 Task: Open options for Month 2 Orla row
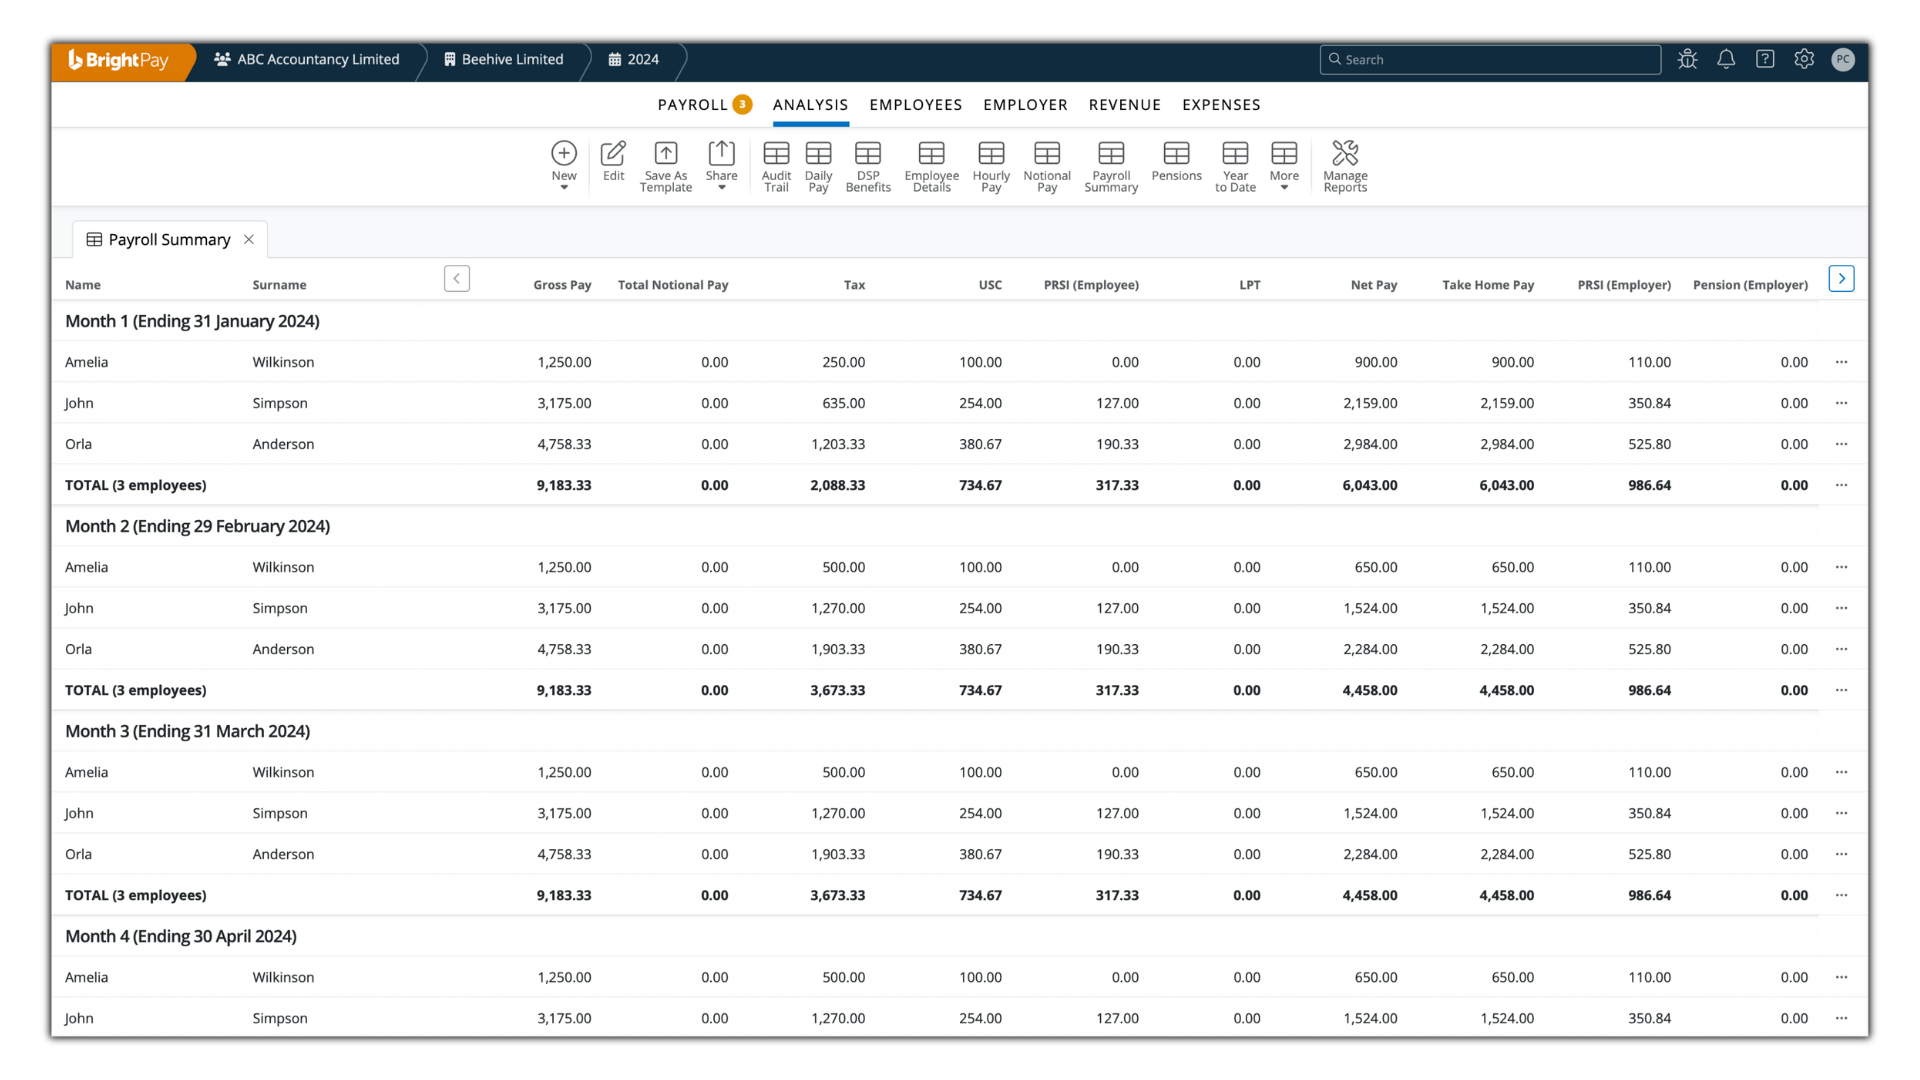[x=1841, y=649]
